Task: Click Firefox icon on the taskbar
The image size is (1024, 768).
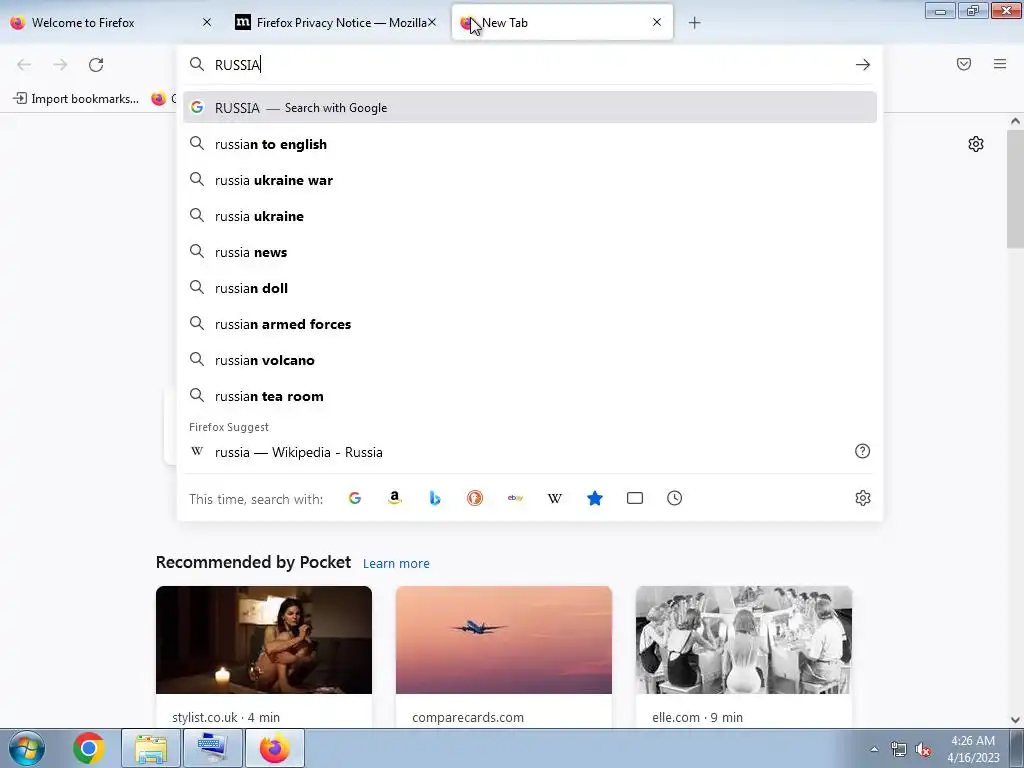Action: (275, 748)
